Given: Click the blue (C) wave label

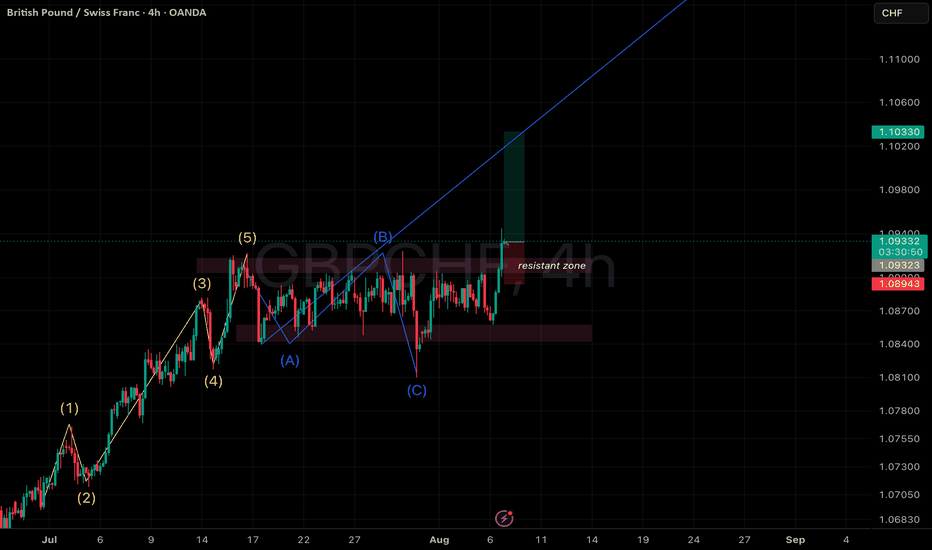Looking at the screenshot, I should [x=417, y=391].
